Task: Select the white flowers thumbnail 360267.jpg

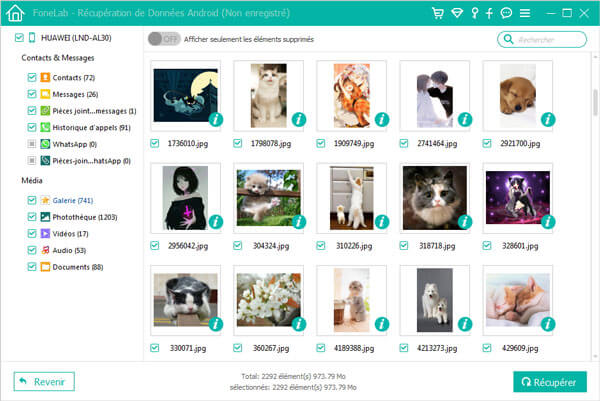Action: point(269,300)
